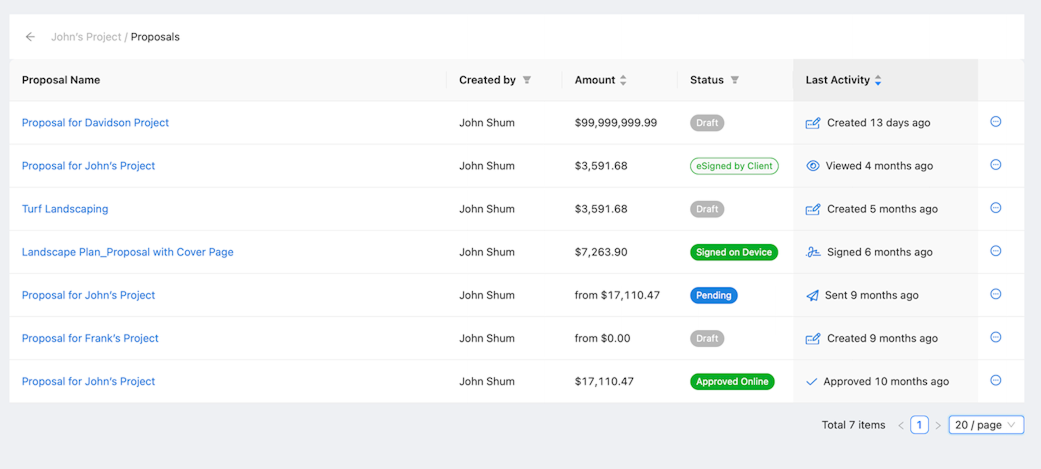Filter the Status column
Viewport: 1041px width, 469px height.
pos(734,80)
